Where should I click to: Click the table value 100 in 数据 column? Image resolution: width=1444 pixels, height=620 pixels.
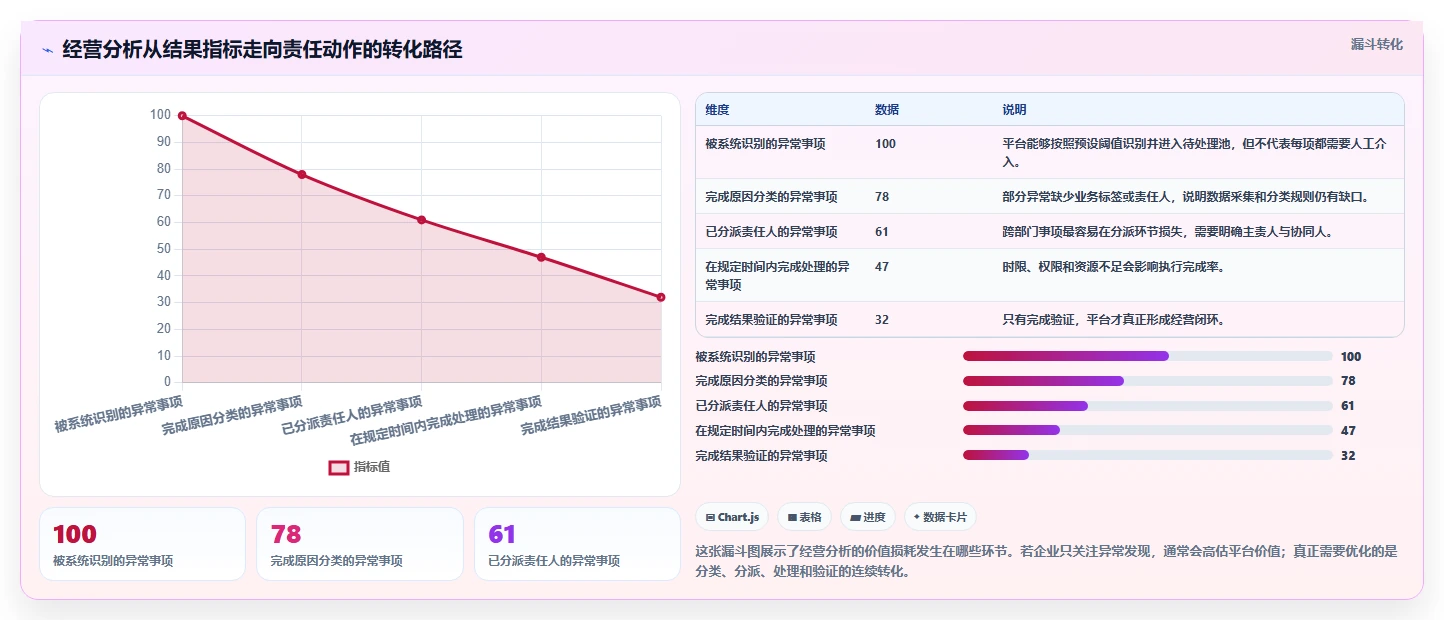pos(885,144)
